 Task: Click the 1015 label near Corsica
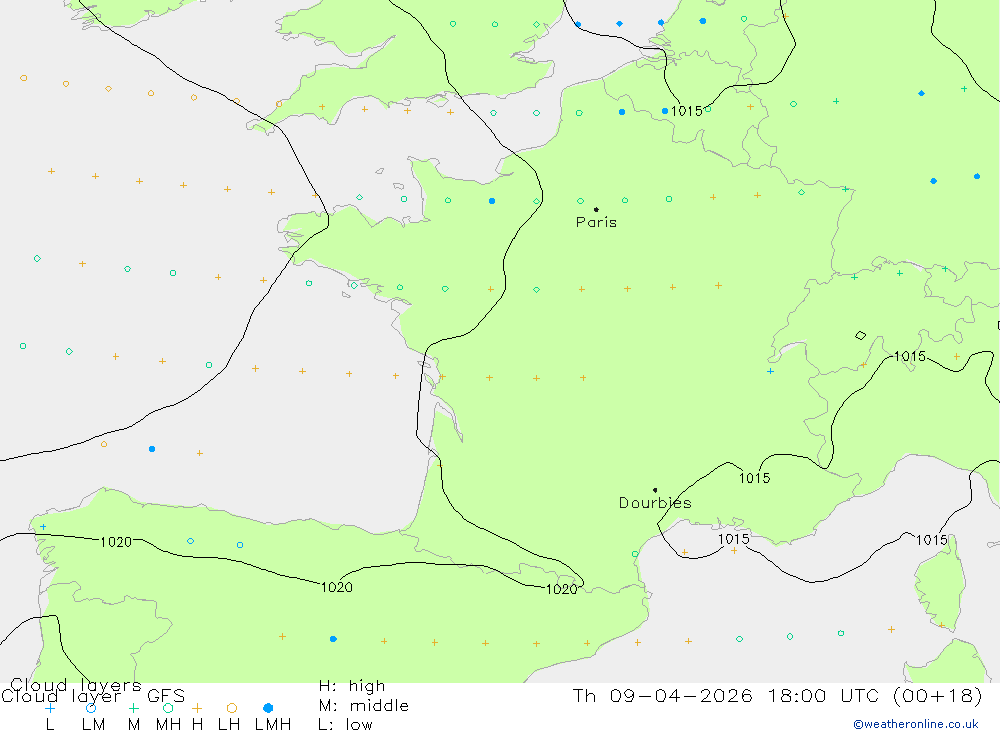pyautogui.click(x=932, y=540)
